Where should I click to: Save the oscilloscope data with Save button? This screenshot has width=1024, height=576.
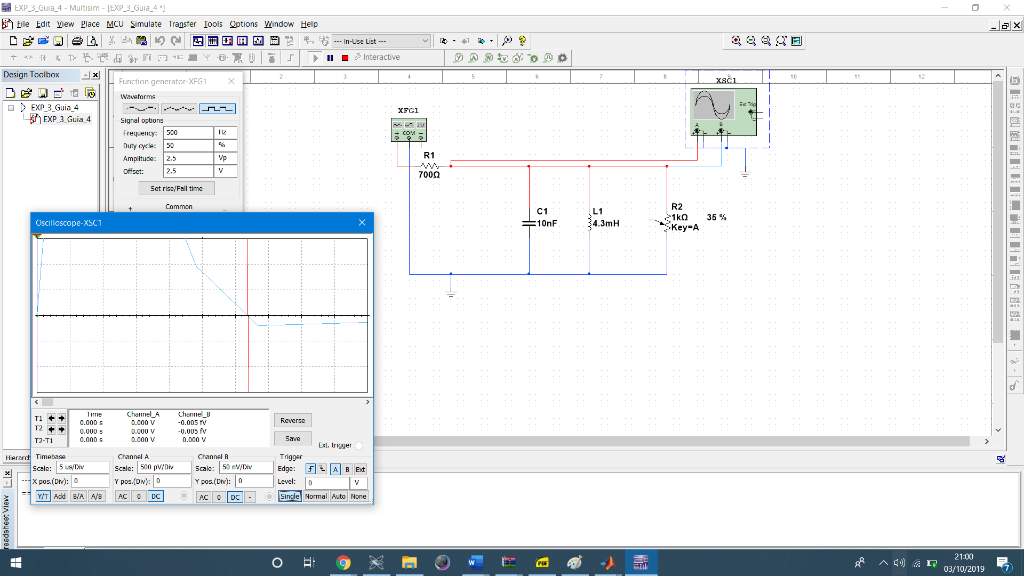click(291, 438)
